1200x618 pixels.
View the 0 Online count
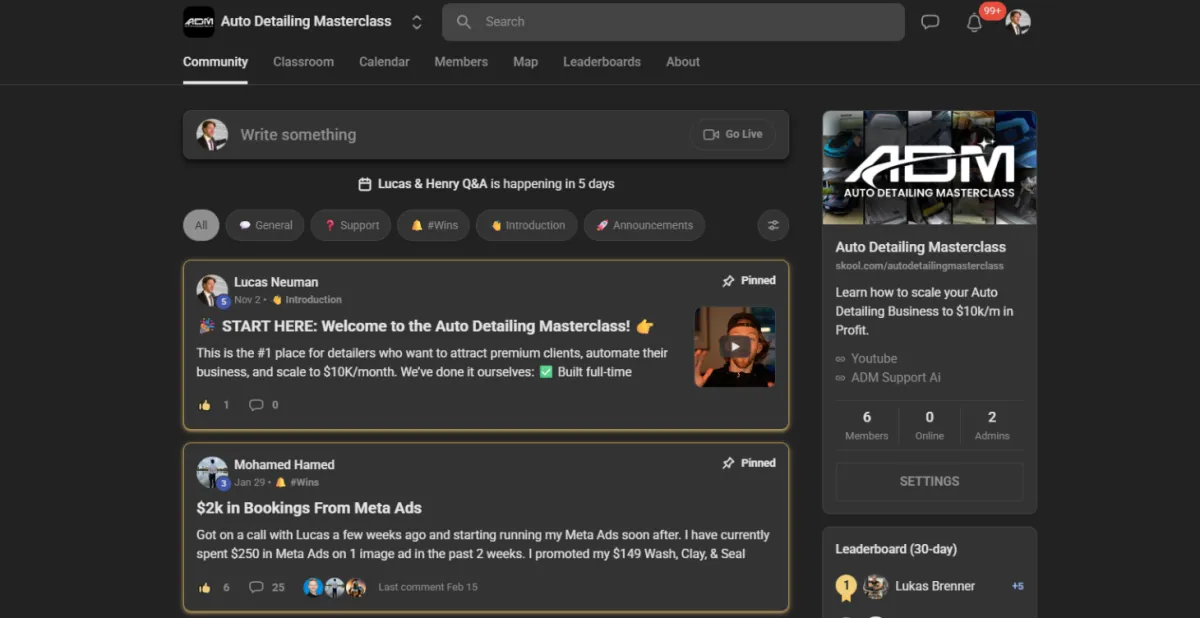(929, 425)
